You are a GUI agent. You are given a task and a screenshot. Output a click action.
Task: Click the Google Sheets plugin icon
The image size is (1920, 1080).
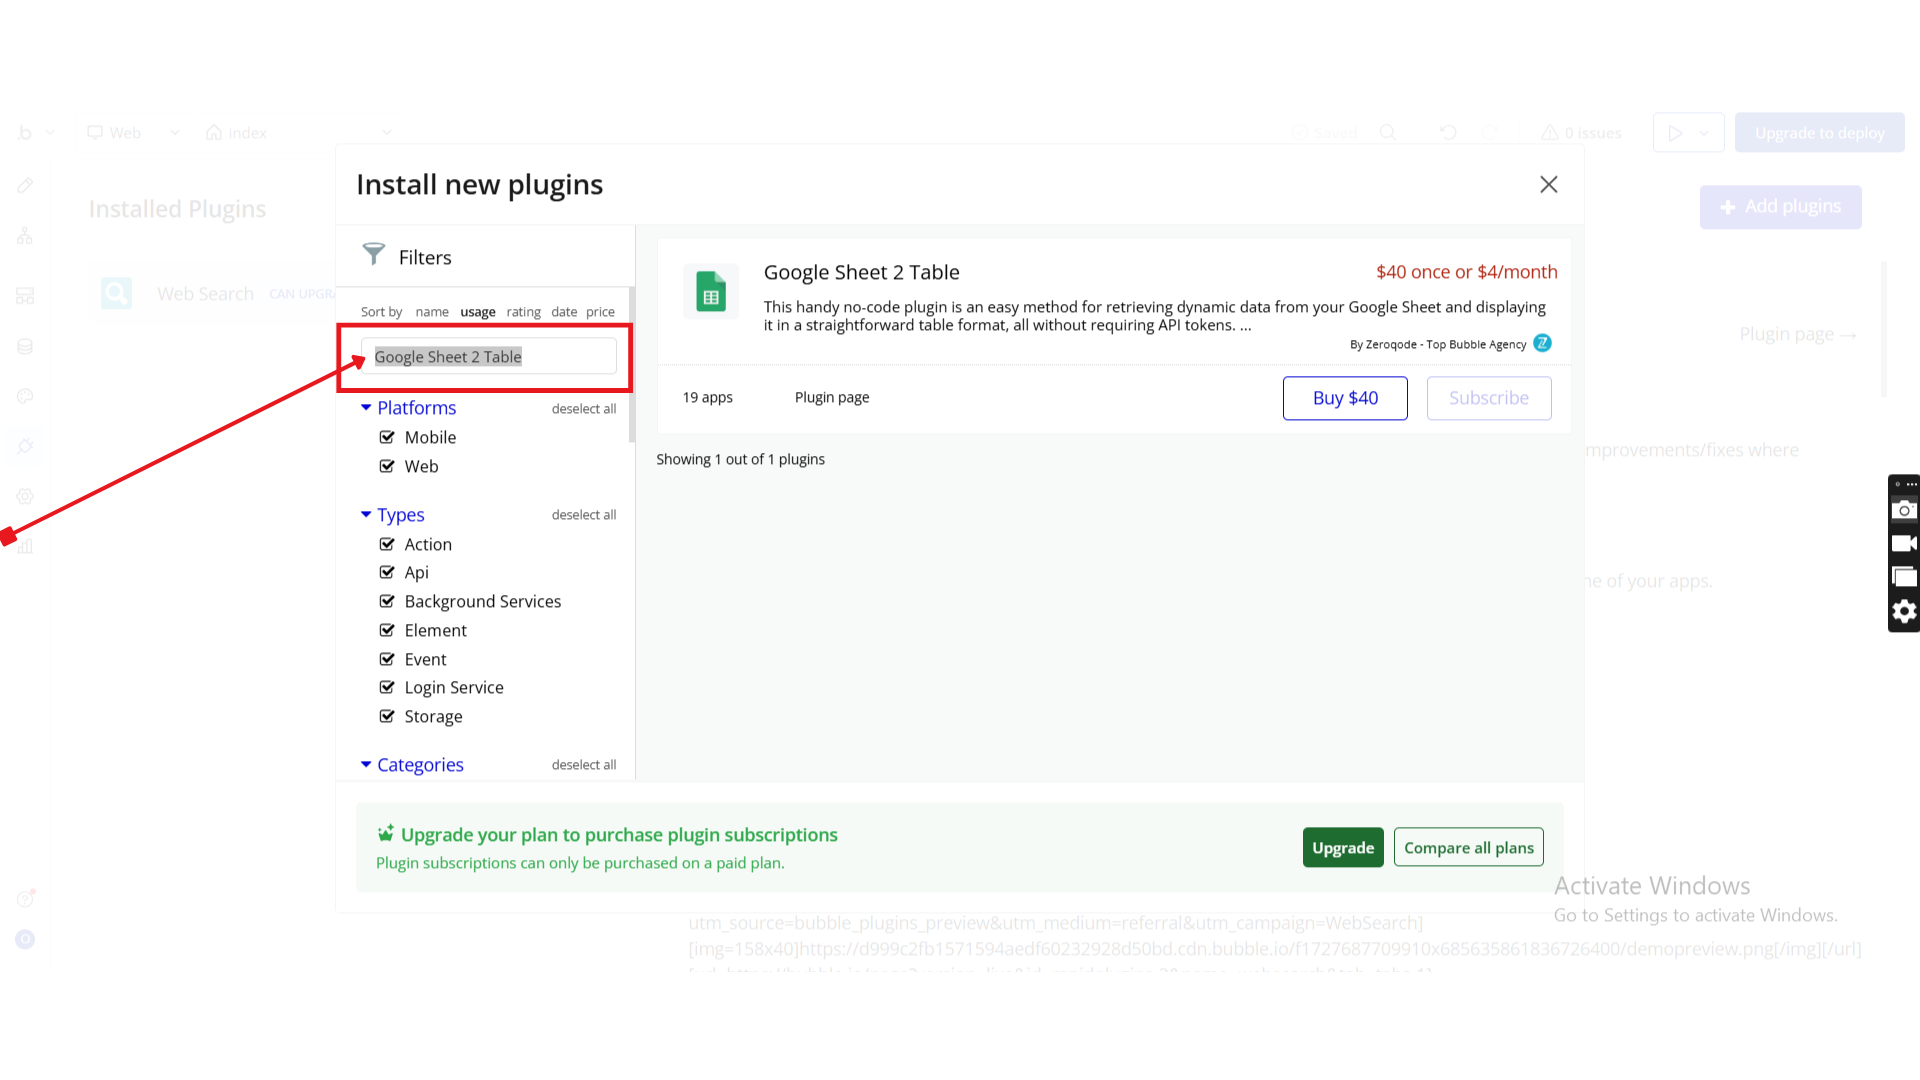[710, 292]
